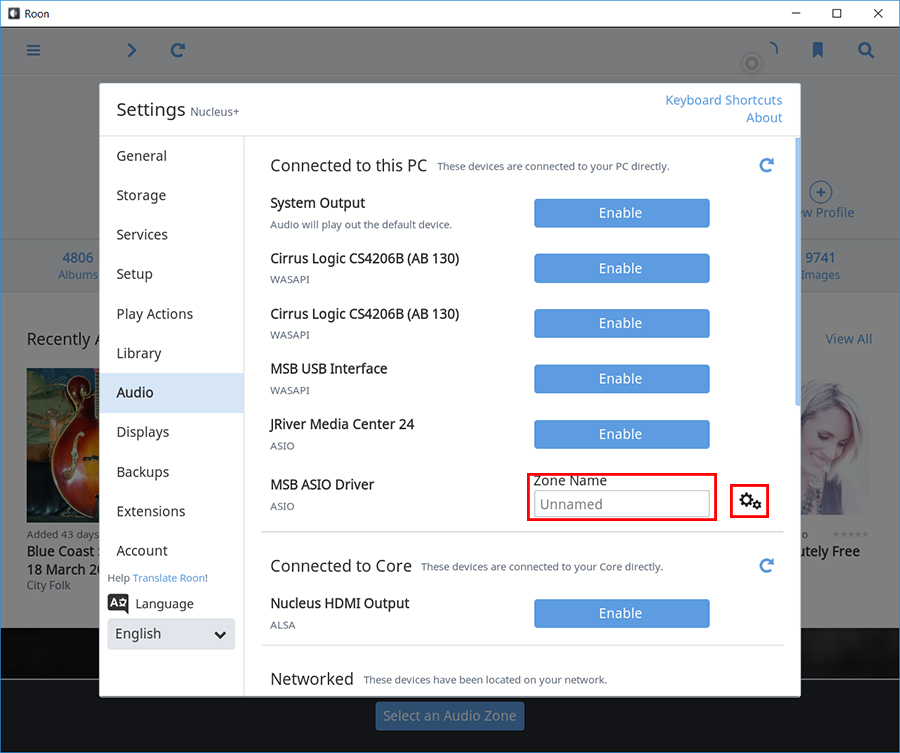
Task: Click the add profile plus icon
Action: (820, 192)
